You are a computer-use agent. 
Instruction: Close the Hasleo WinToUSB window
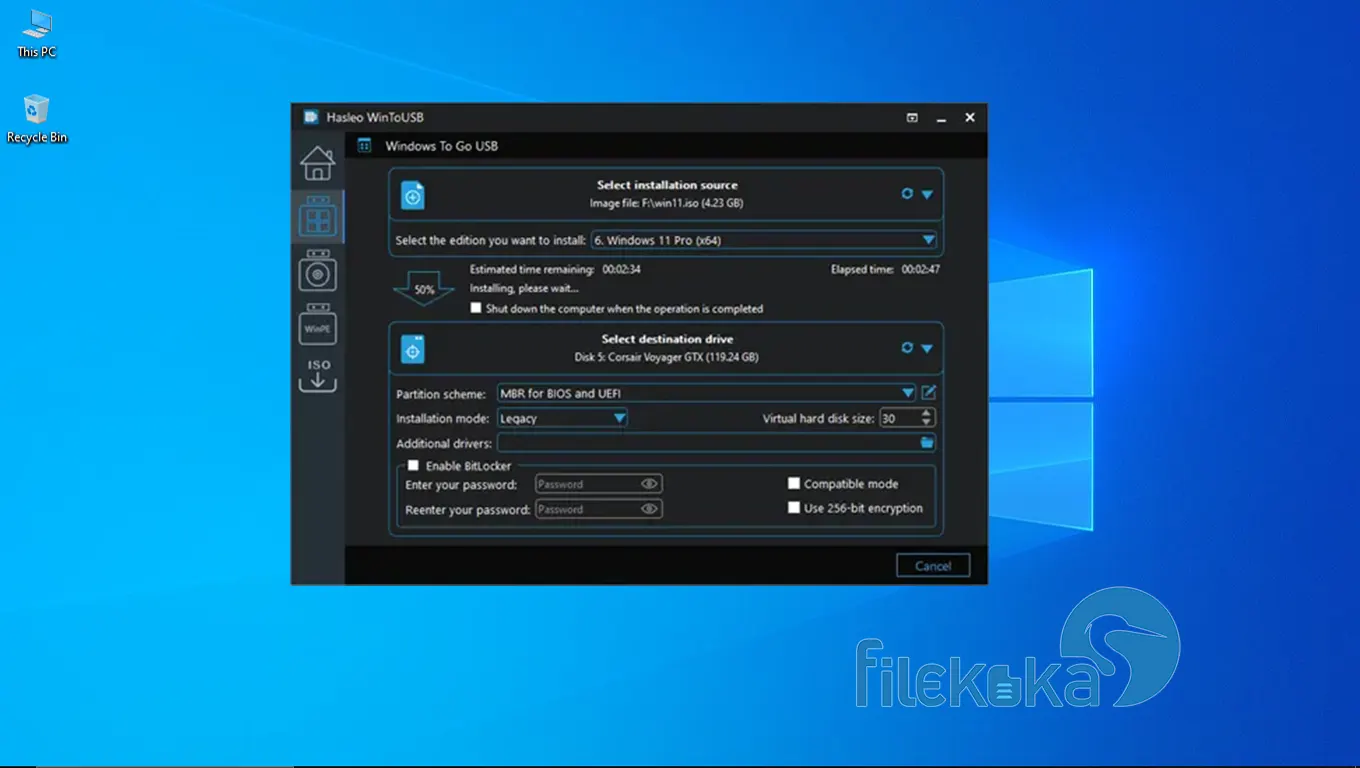point(969,118)
